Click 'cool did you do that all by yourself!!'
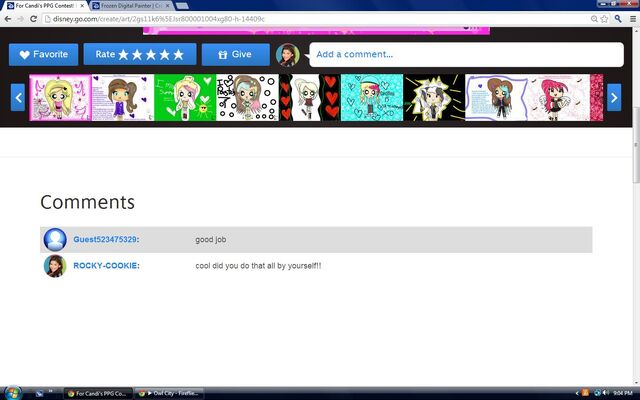This screenshot has height=400, width=640. point(258,266)
